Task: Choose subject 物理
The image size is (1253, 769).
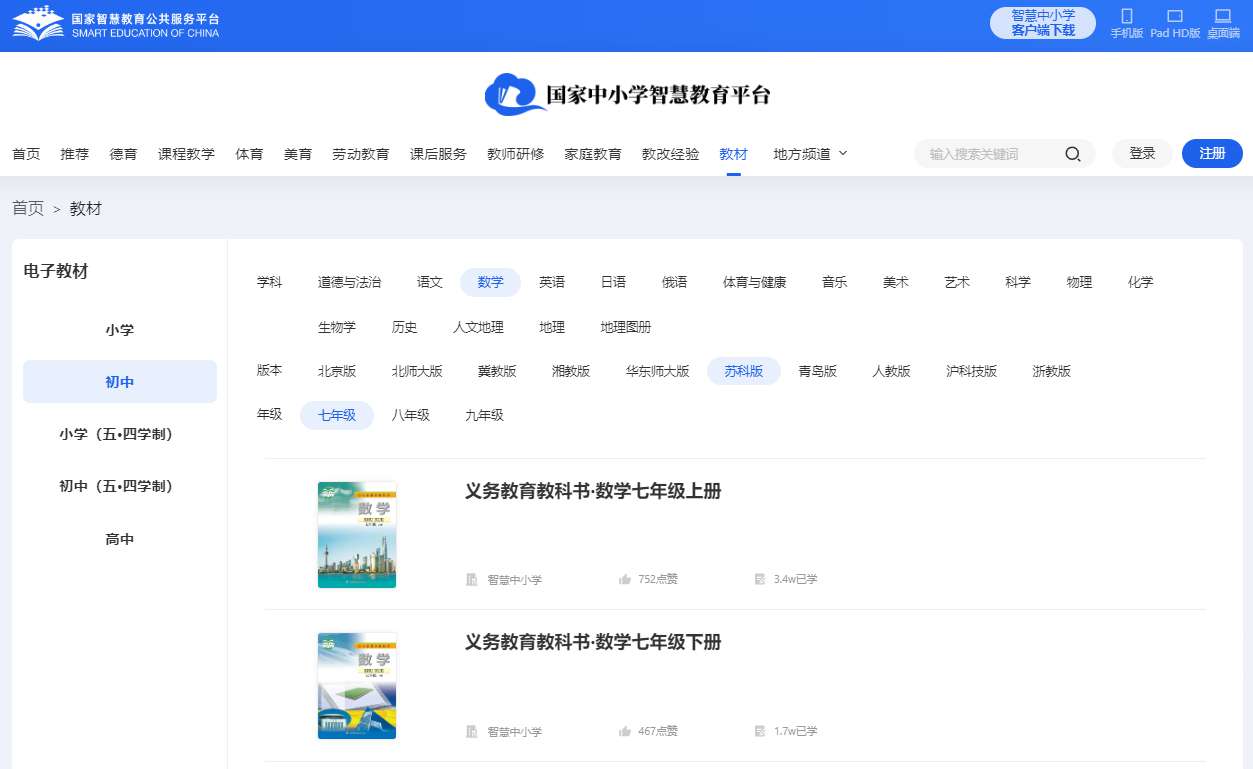Action: pyautogui.click(x=1079, y=283)
